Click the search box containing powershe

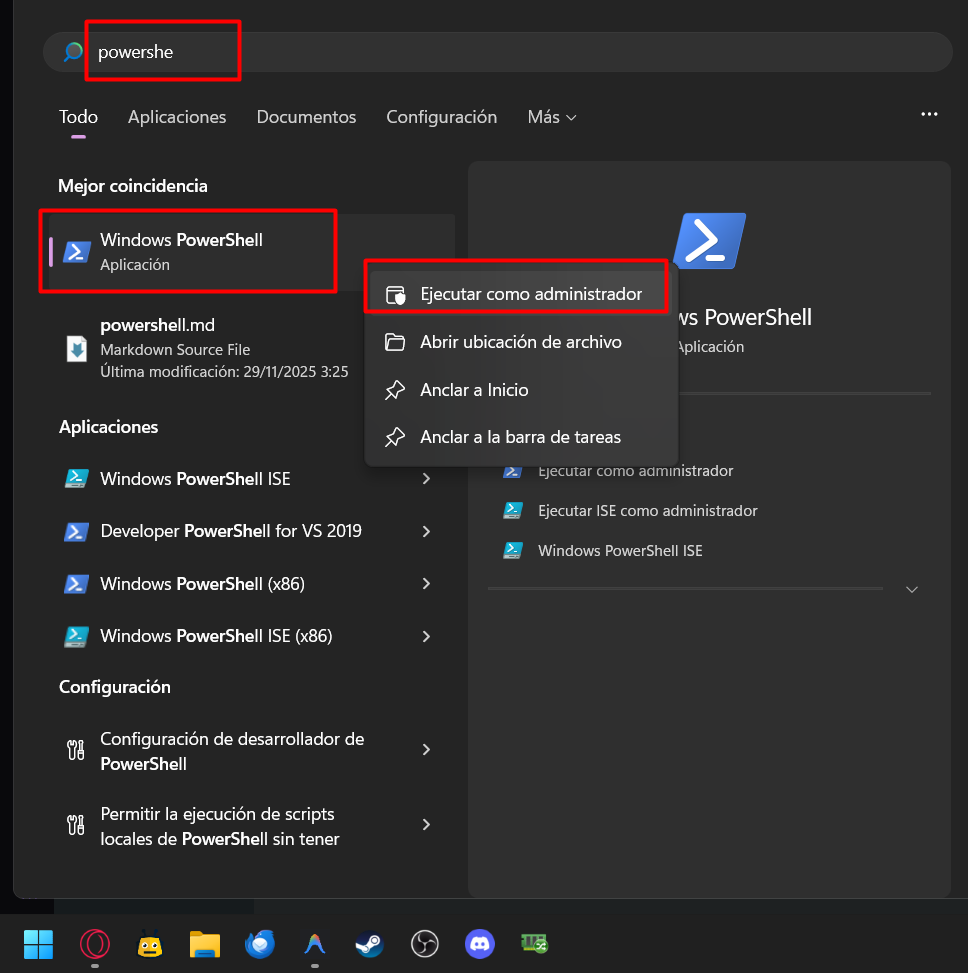point(500,52)
